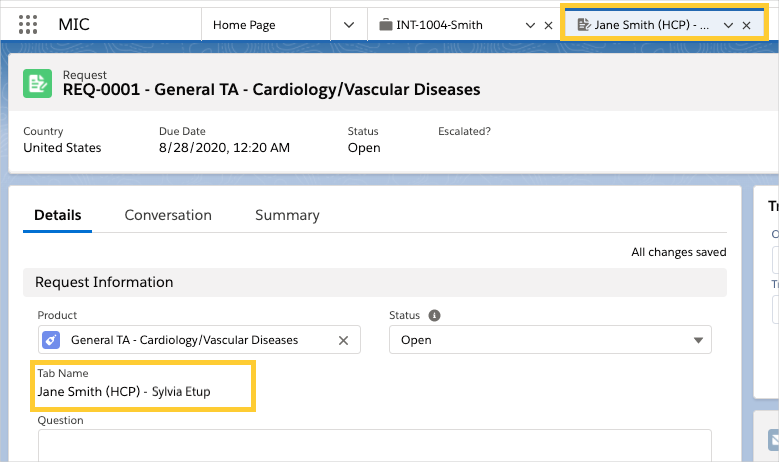The height and width of the screenshot is (462, 779).
Task: Switch to the Conversation tab
Action: [x=168, y=215]
